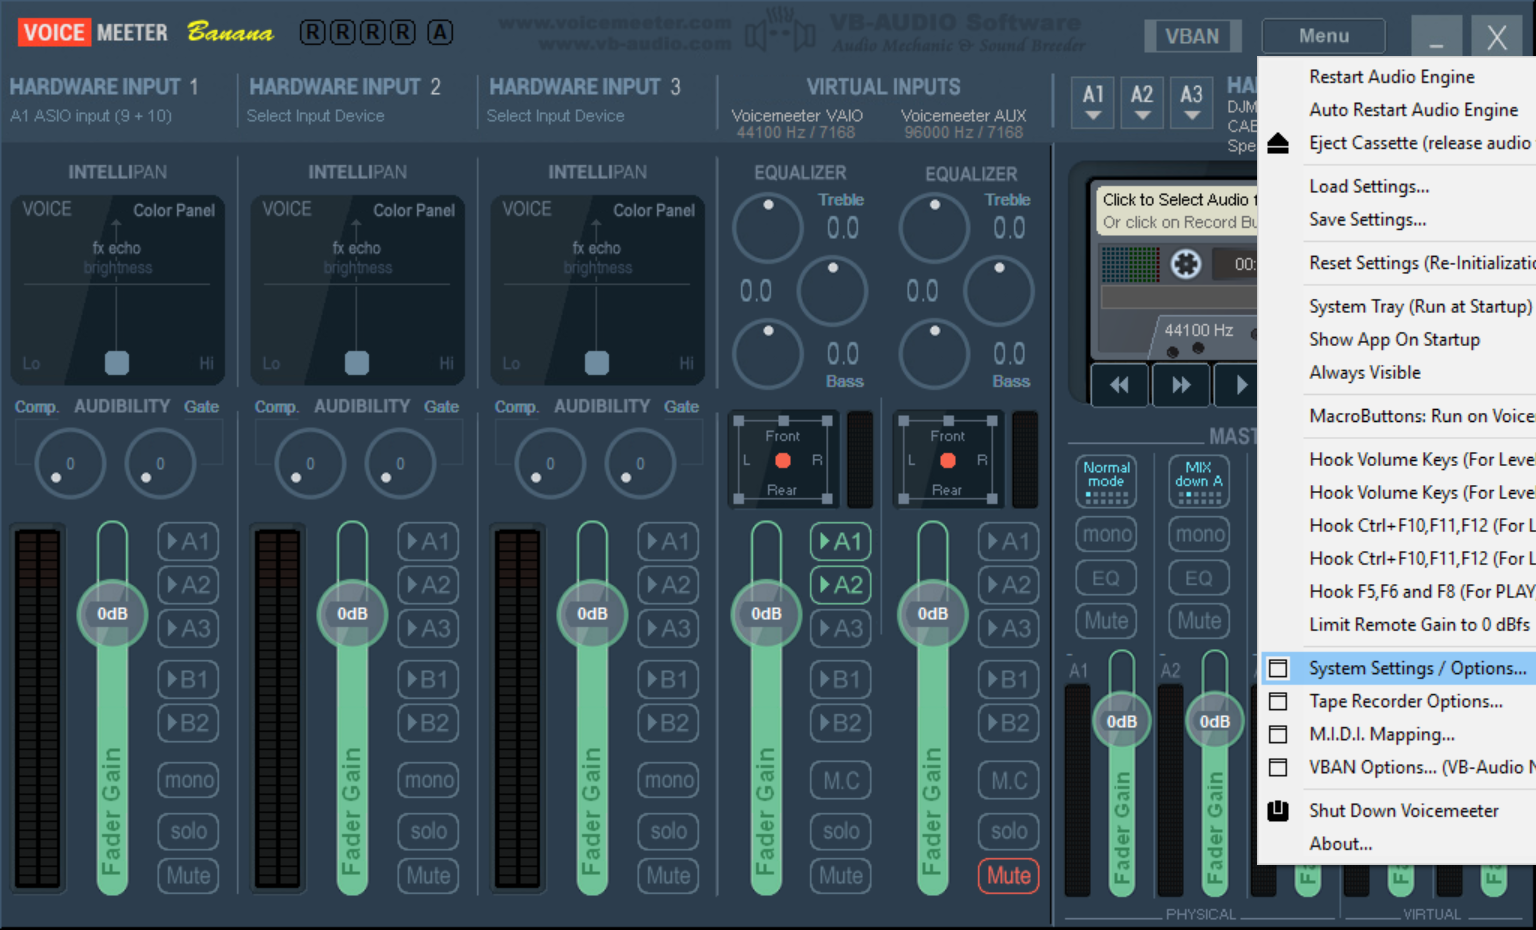Click the Bass knob on Voicemeeter AUX equalizer
Image resolution: width=1536 pixels, height=930 pixels.
pyautogui.click(x=934, y=354)
